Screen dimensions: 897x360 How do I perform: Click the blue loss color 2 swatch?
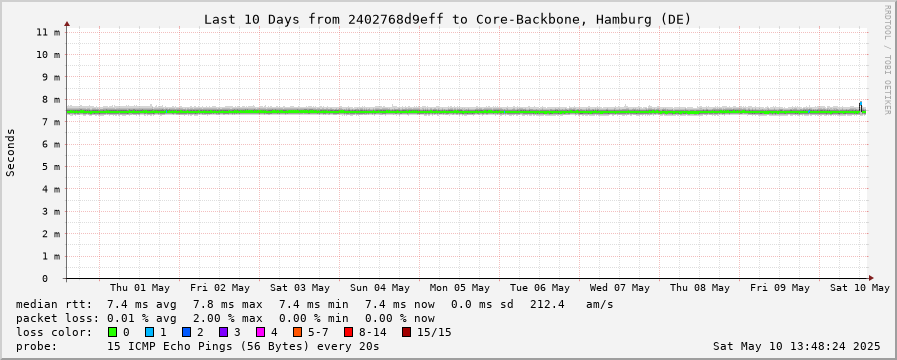point(185,332)
